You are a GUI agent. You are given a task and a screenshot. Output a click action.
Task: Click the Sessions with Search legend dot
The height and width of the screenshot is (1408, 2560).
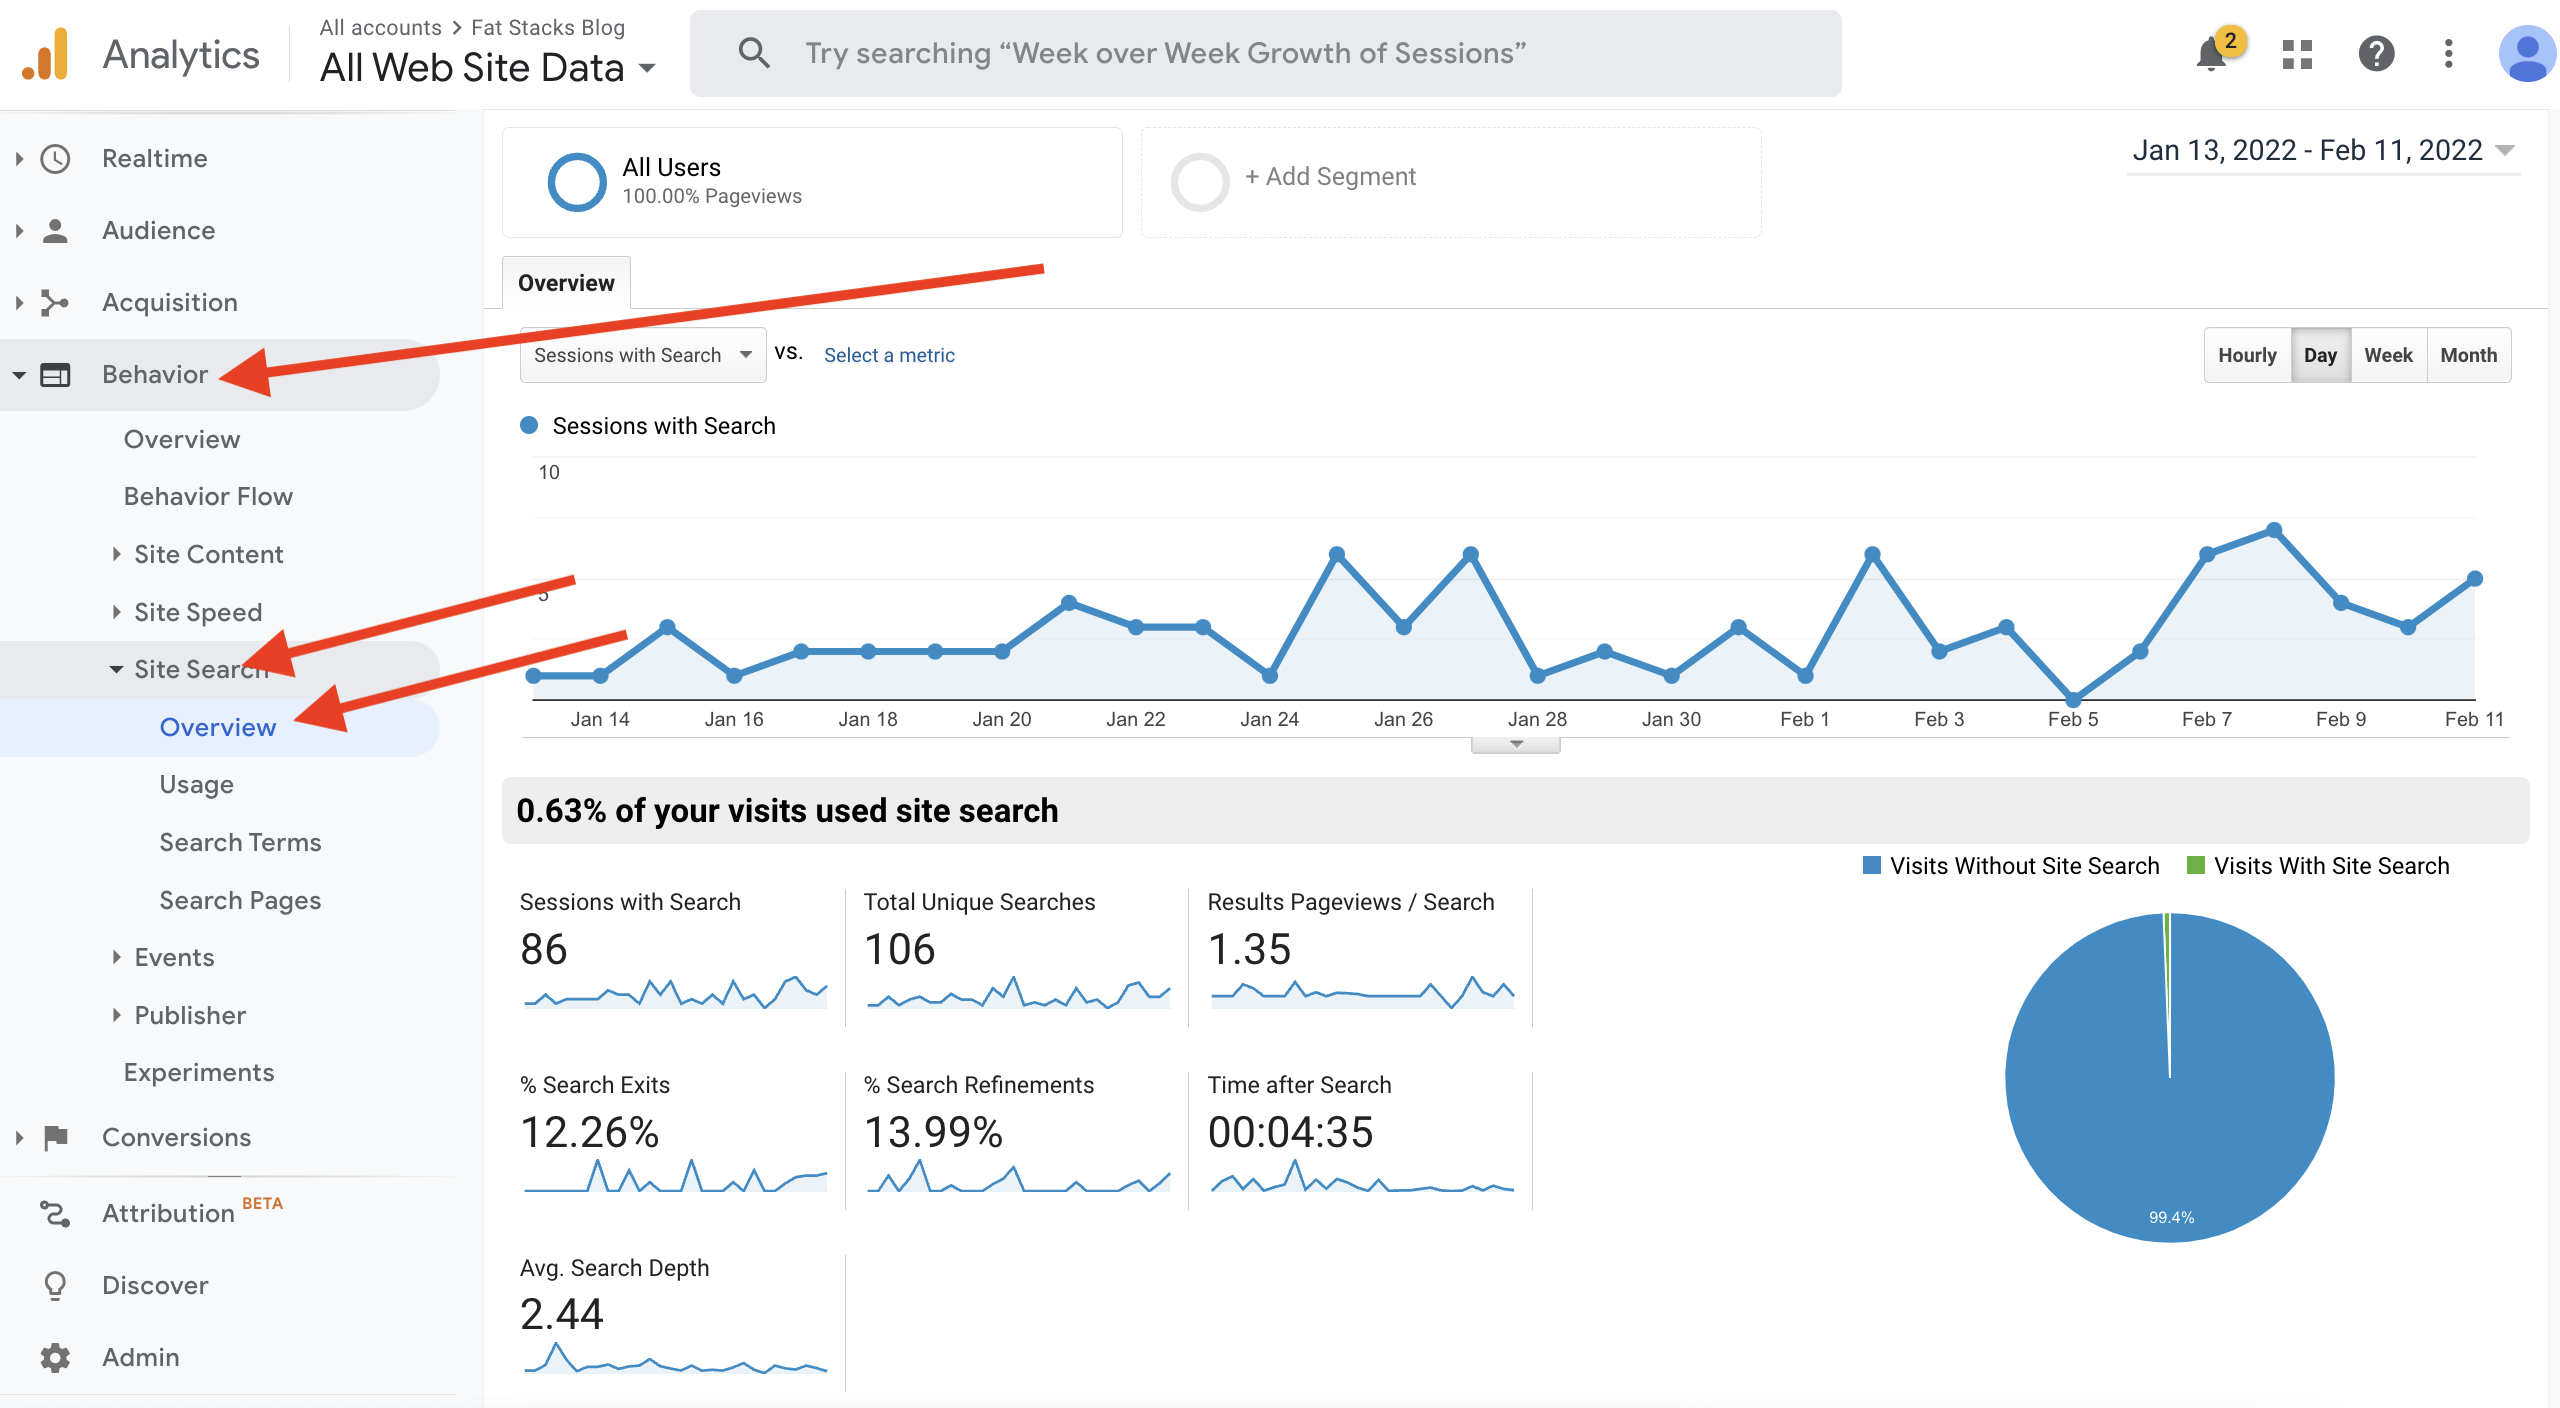pyautogui.click(x=529, y=425)
